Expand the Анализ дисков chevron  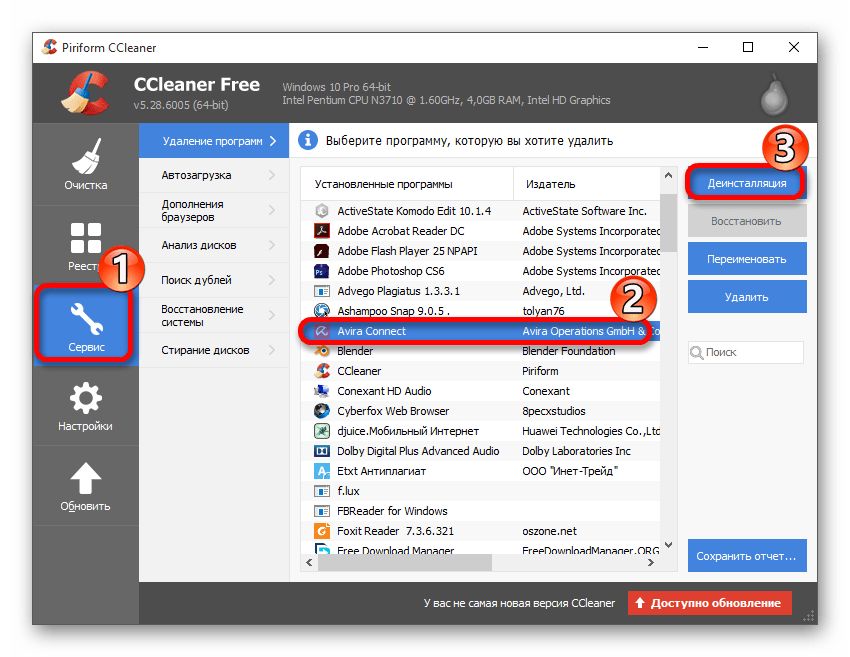coord(272,245)
